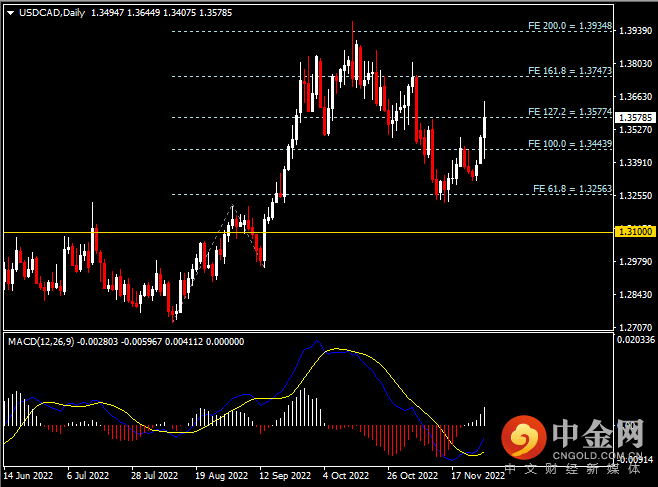The image size is (658, 487).
Task: Click the 1.39390 price on the scale
Action: tap(634, 31)
